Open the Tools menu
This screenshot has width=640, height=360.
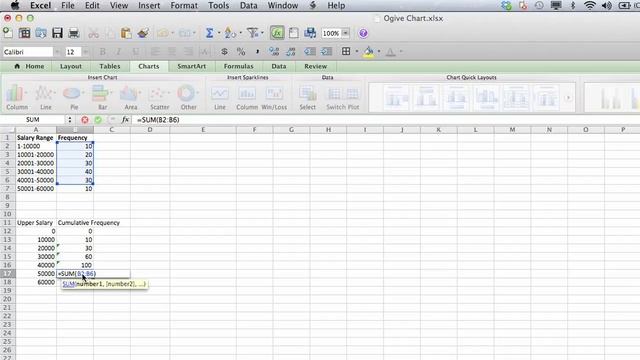218,5
